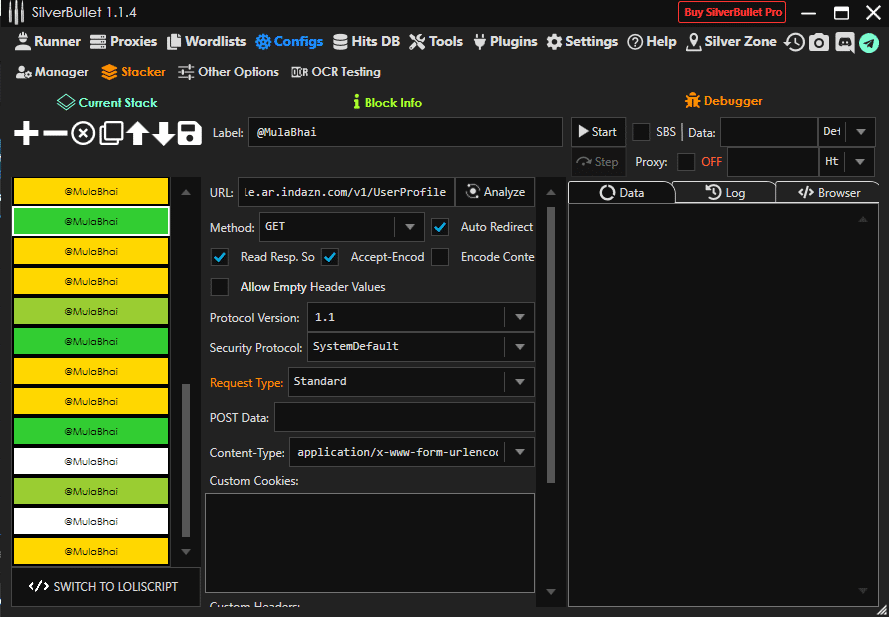Screen dimensions: 889x617
Task: Click the circled X disable block icon
Action: coord(83,134)
